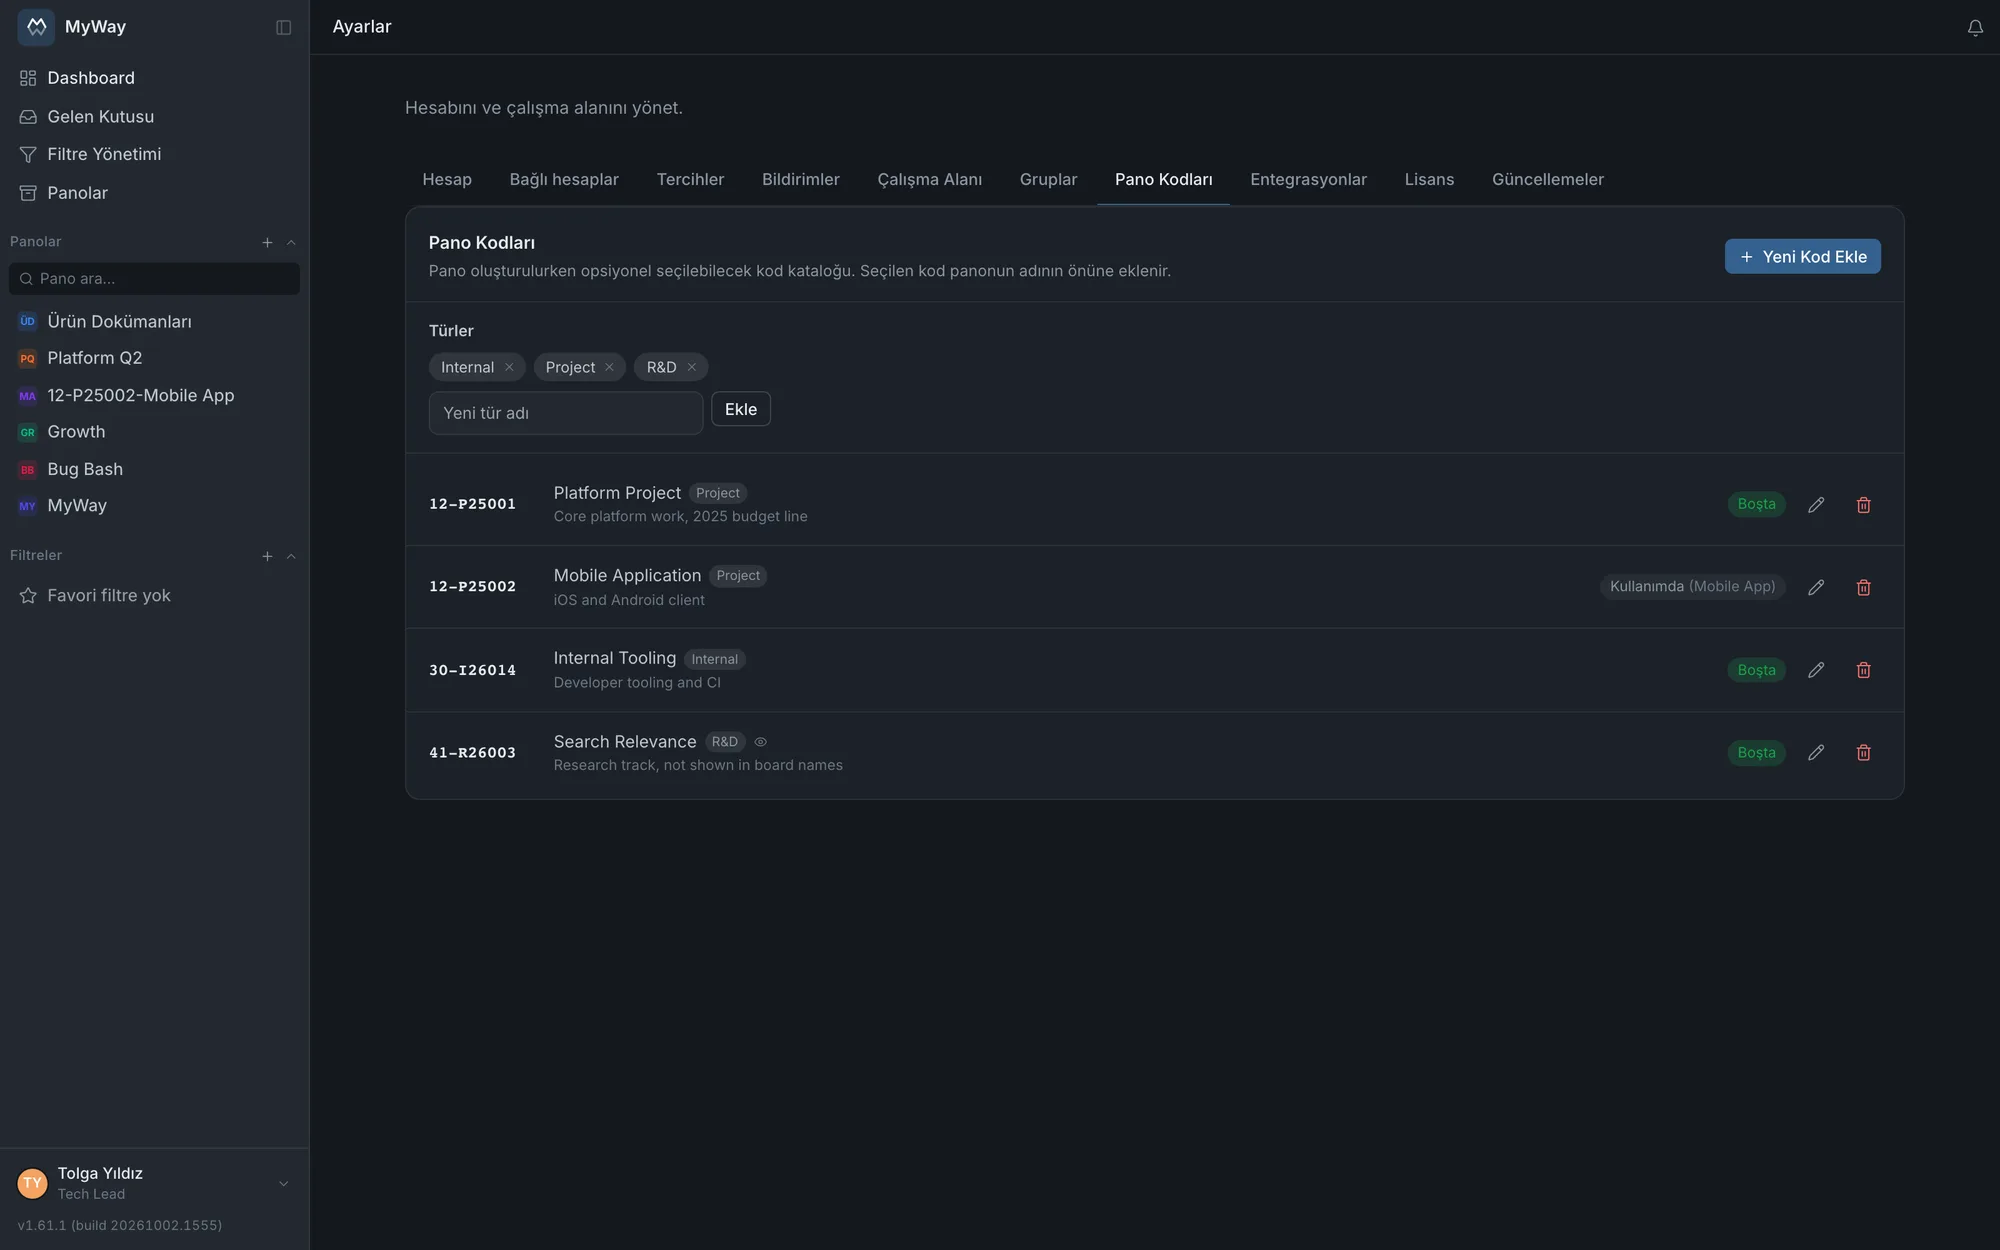Image resolution: width=2000 pixels, height=1250 pixels.
Task: Add a new board with Panolar plus icon
Action: click(267, 242)
